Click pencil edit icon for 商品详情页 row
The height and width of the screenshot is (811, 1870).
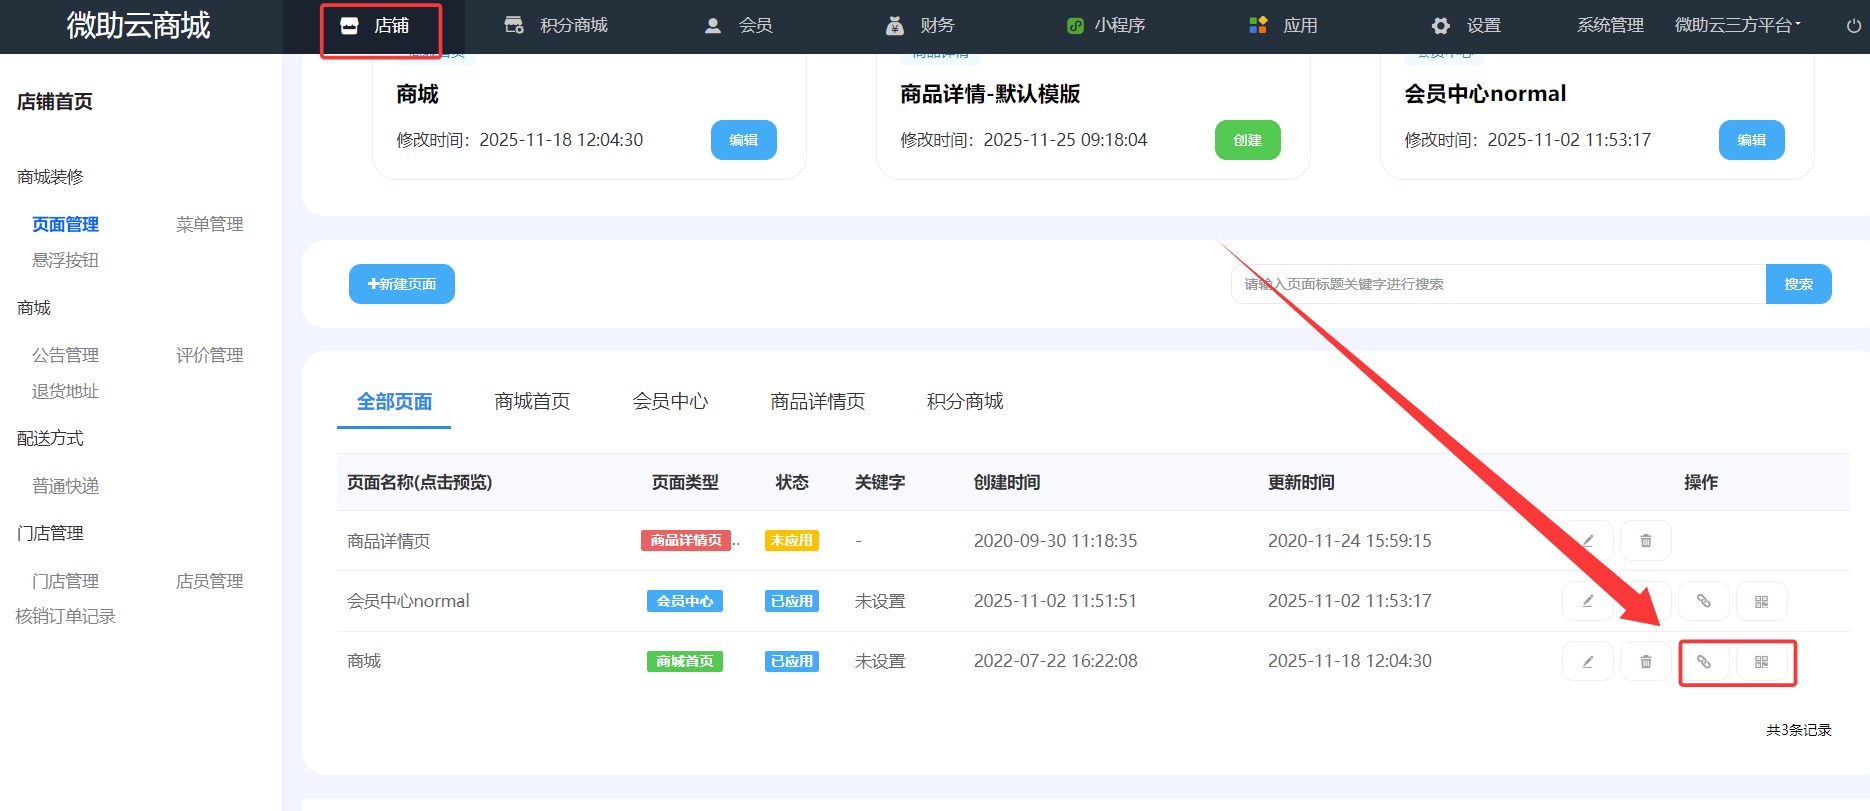(x=1587, y=541)
